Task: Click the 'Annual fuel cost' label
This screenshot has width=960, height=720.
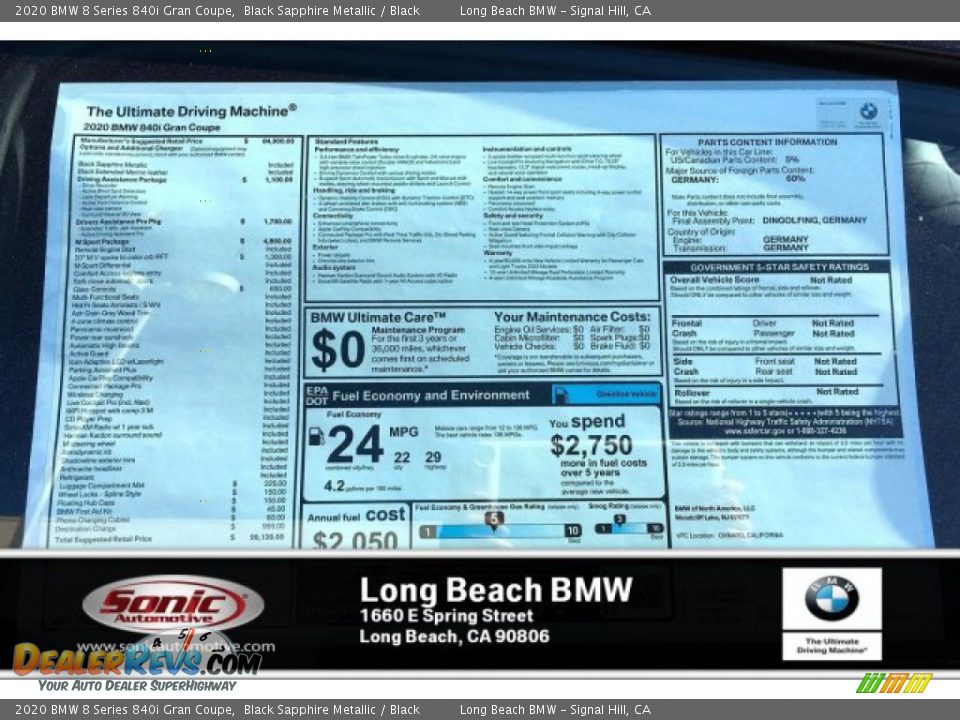Action: click(x=356, y=516)
